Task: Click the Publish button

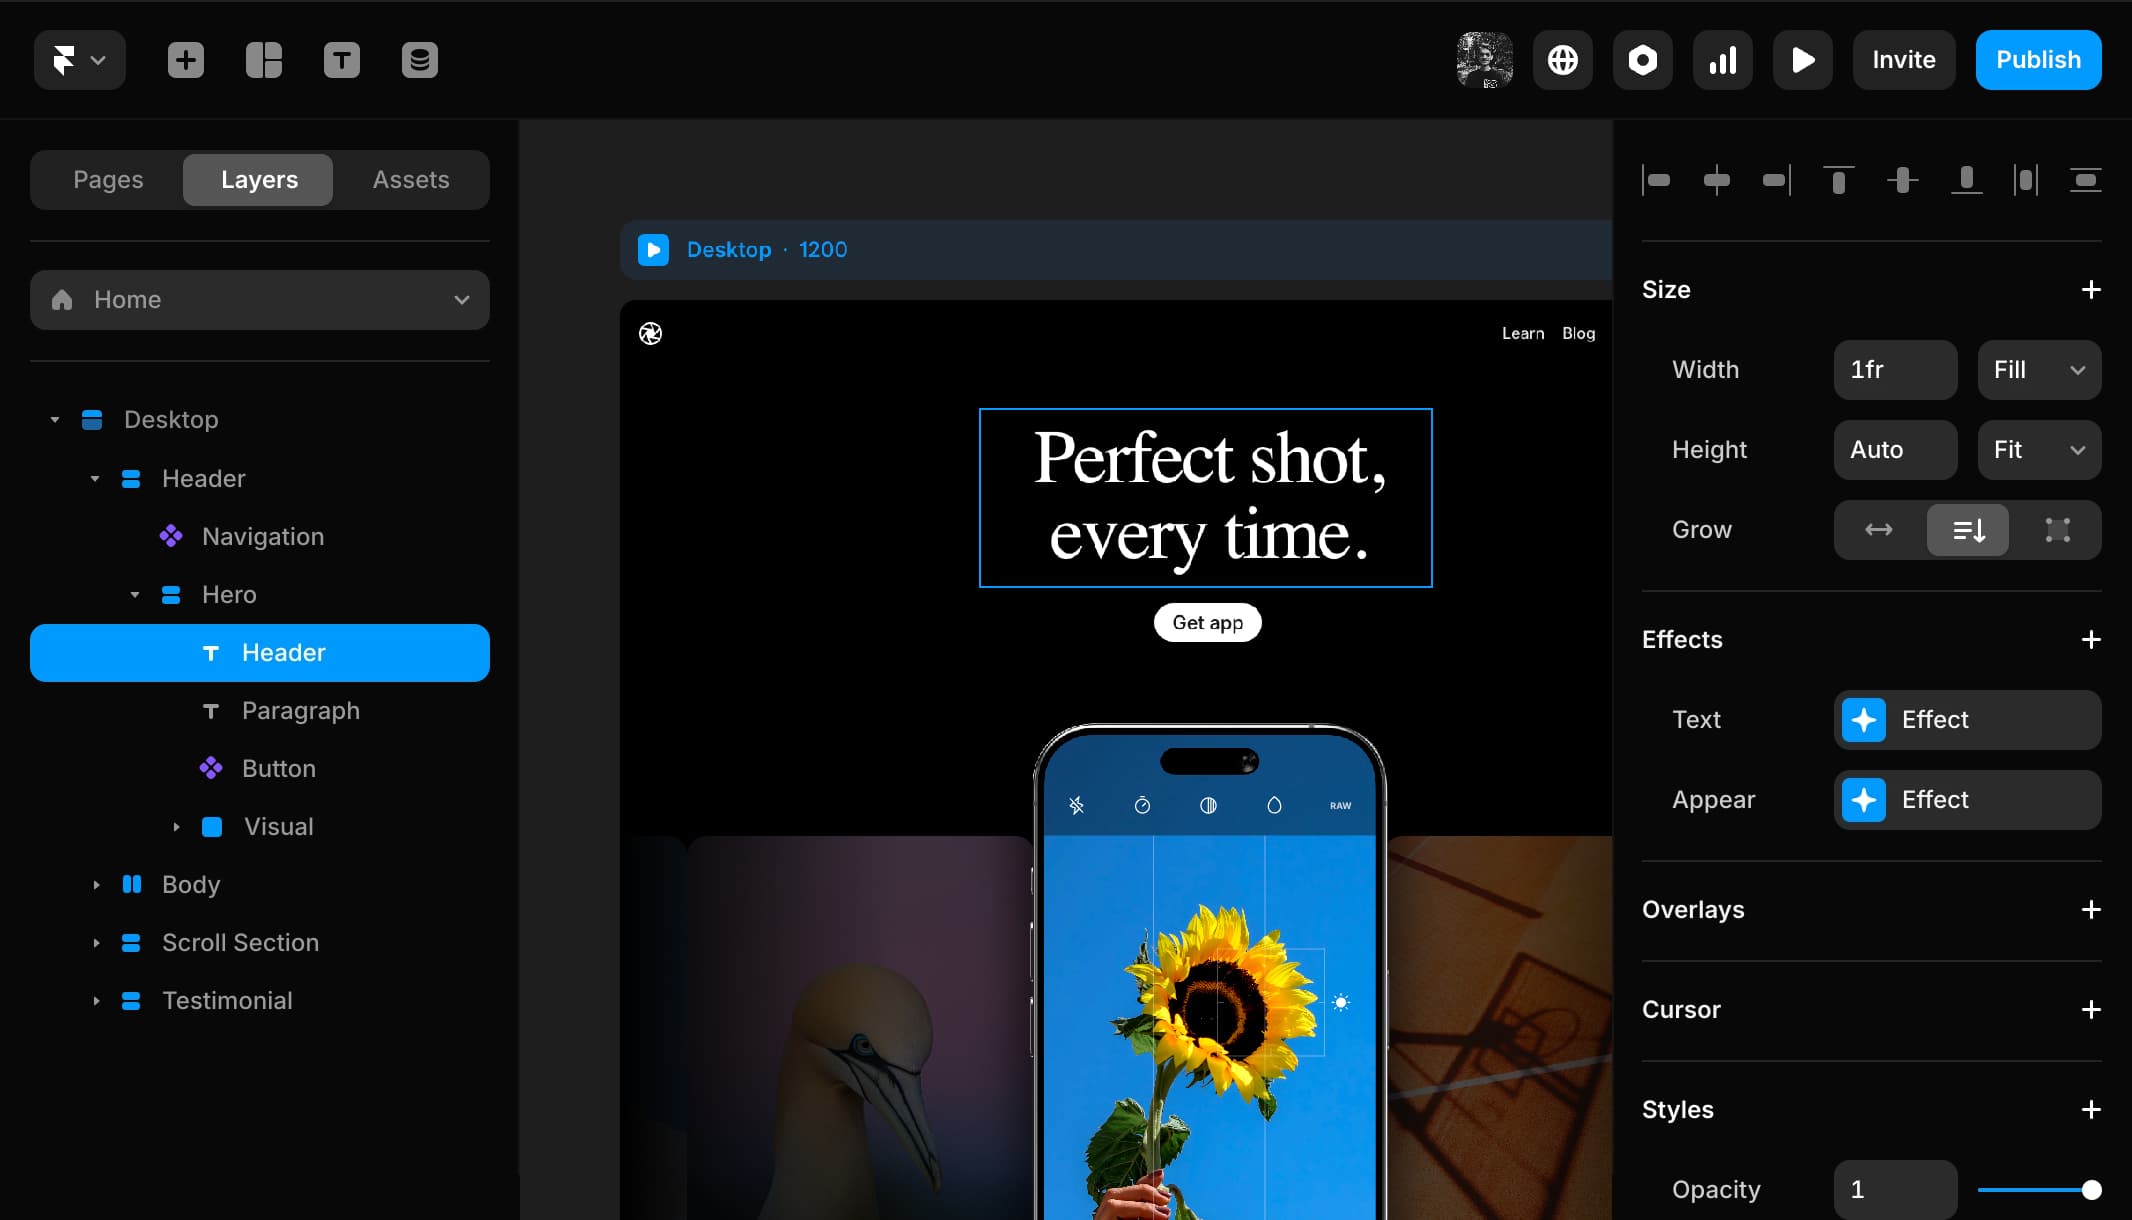Action: coord(2037,60)
